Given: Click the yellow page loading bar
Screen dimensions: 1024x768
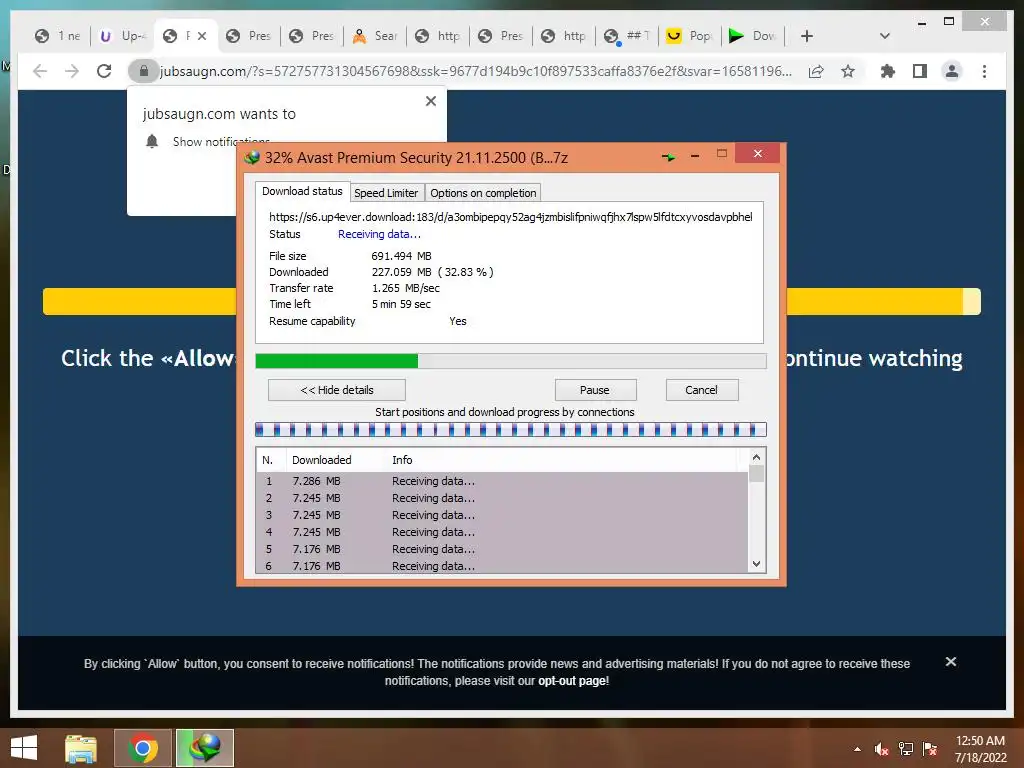Looking at the screenshot, I should click(x=511, y=302).
